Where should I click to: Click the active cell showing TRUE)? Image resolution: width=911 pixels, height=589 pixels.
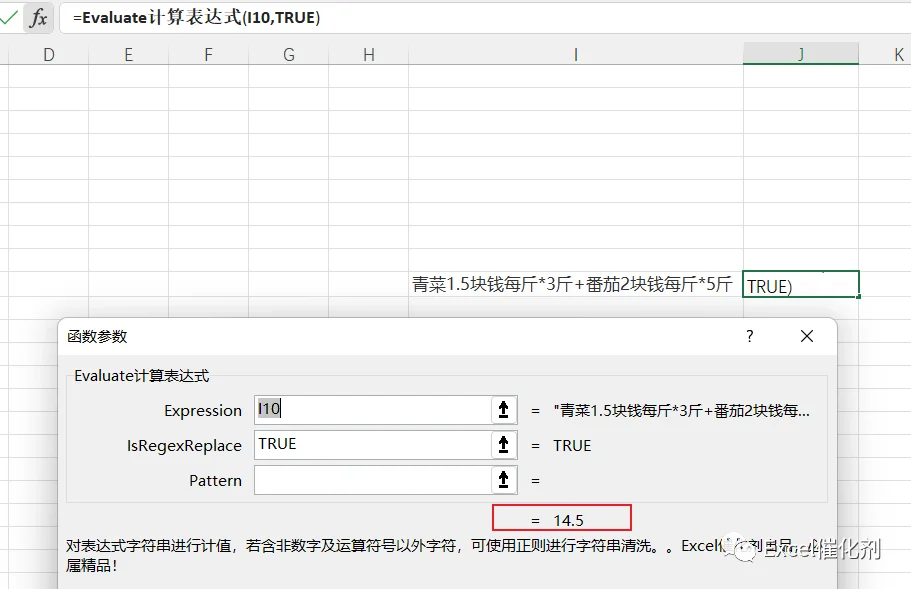coord(801,284)
